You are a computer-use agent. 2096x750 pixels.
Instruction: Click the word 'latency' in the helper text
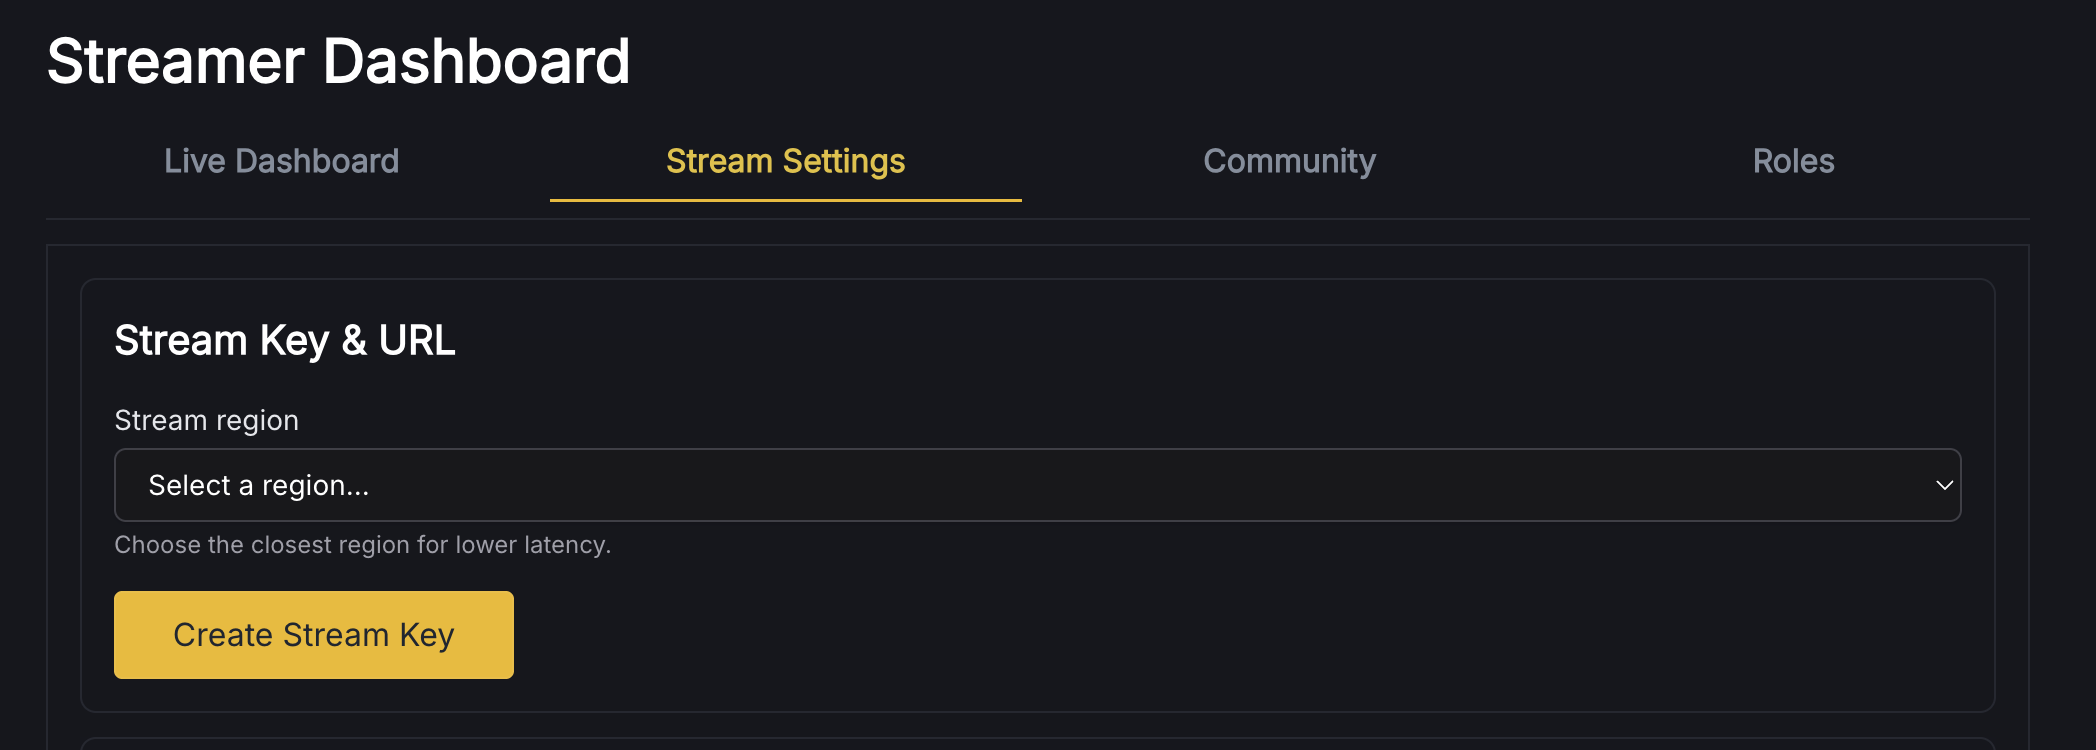pos(566,545)
